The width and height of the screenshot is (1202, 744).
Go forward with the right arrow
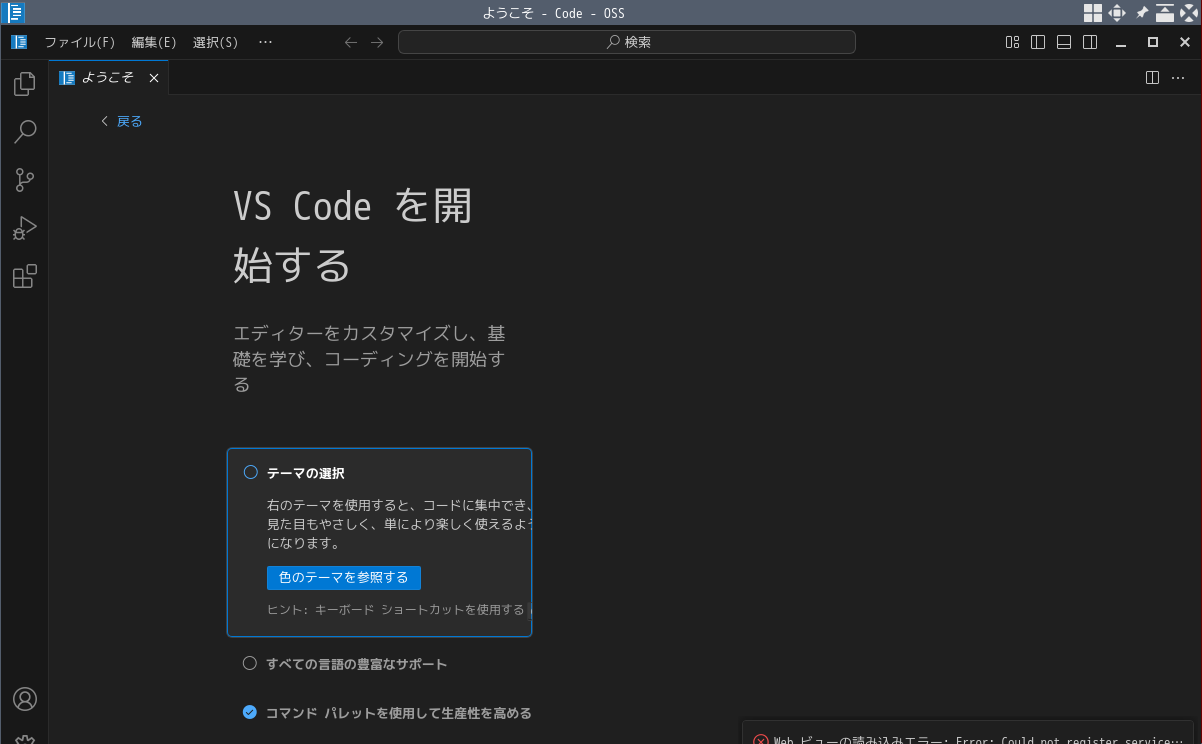point(377,42)
